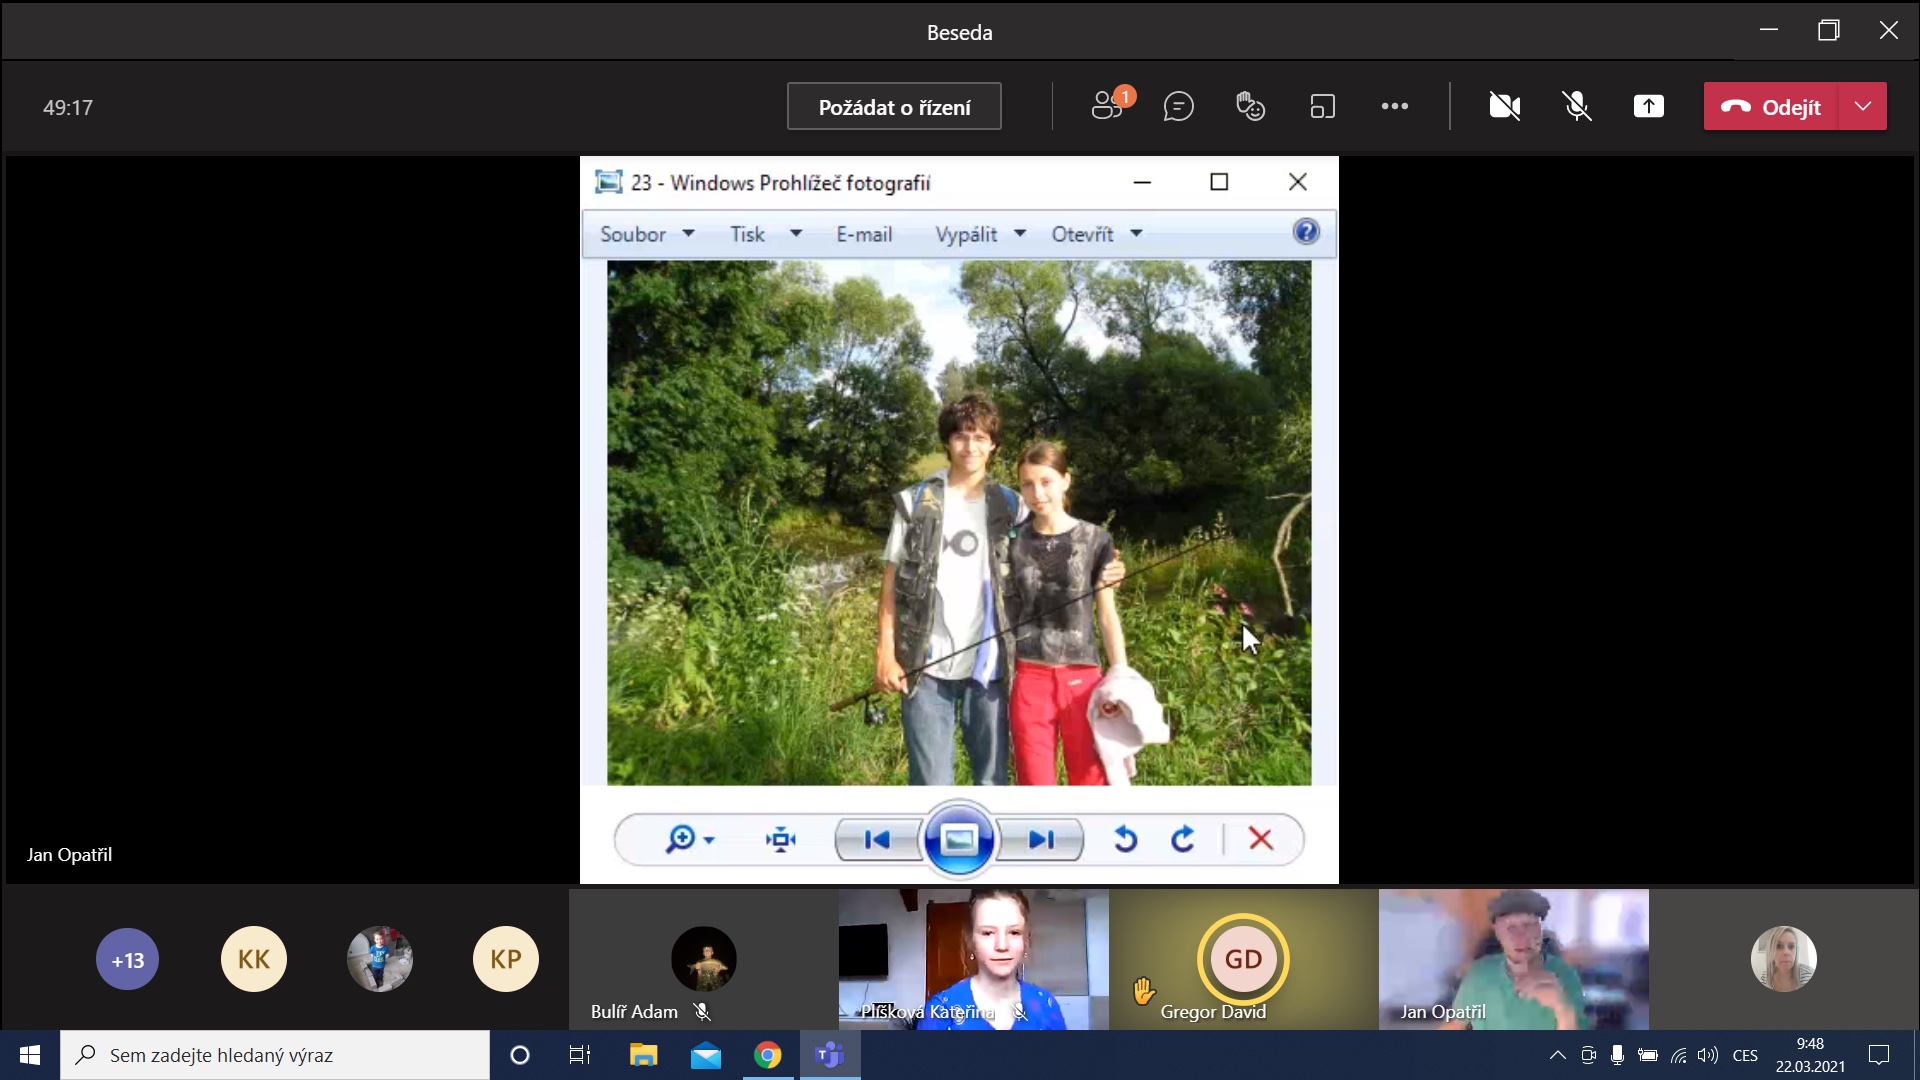Click the Odejít leave button
The height and width of the screenshot is (1080, 1920).
point(1771,107)
